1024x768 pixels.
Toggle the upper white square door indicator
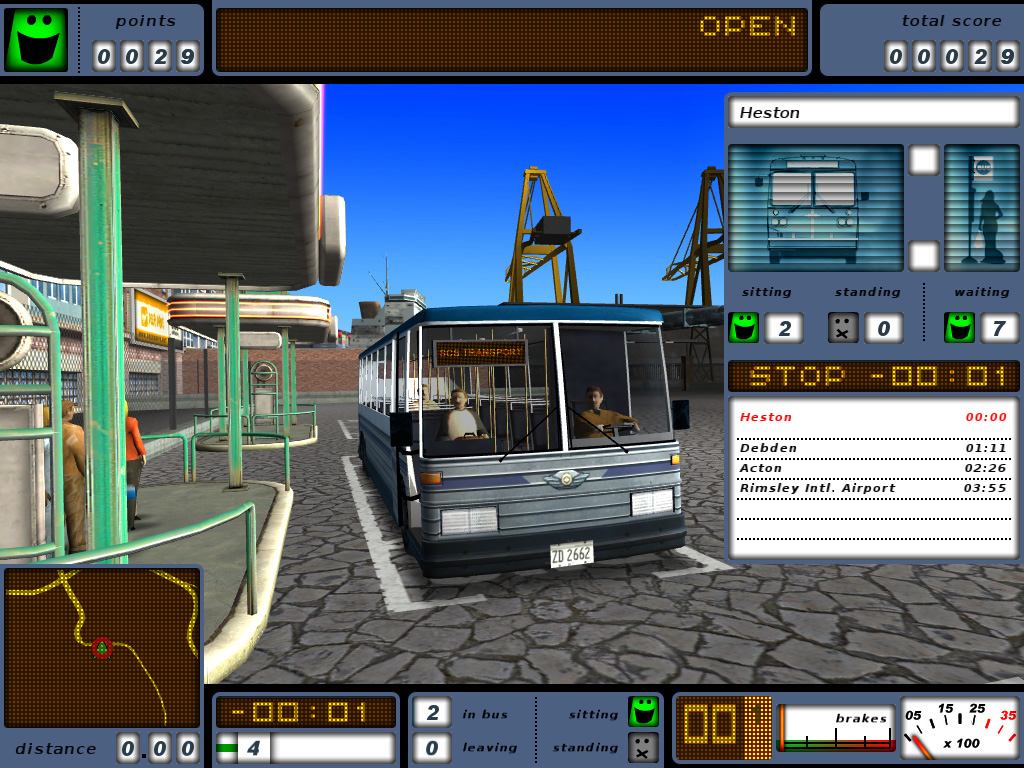tap(923, 160)
